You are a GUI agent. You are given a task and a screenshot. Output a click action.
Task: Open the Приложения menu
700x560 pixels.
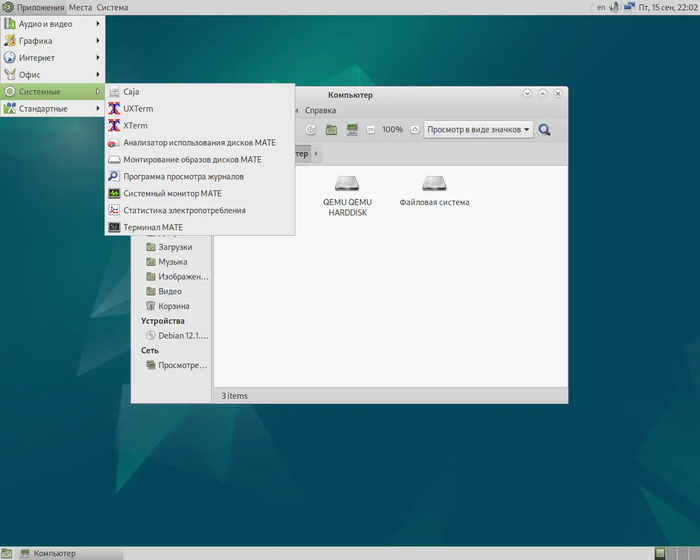33,7
